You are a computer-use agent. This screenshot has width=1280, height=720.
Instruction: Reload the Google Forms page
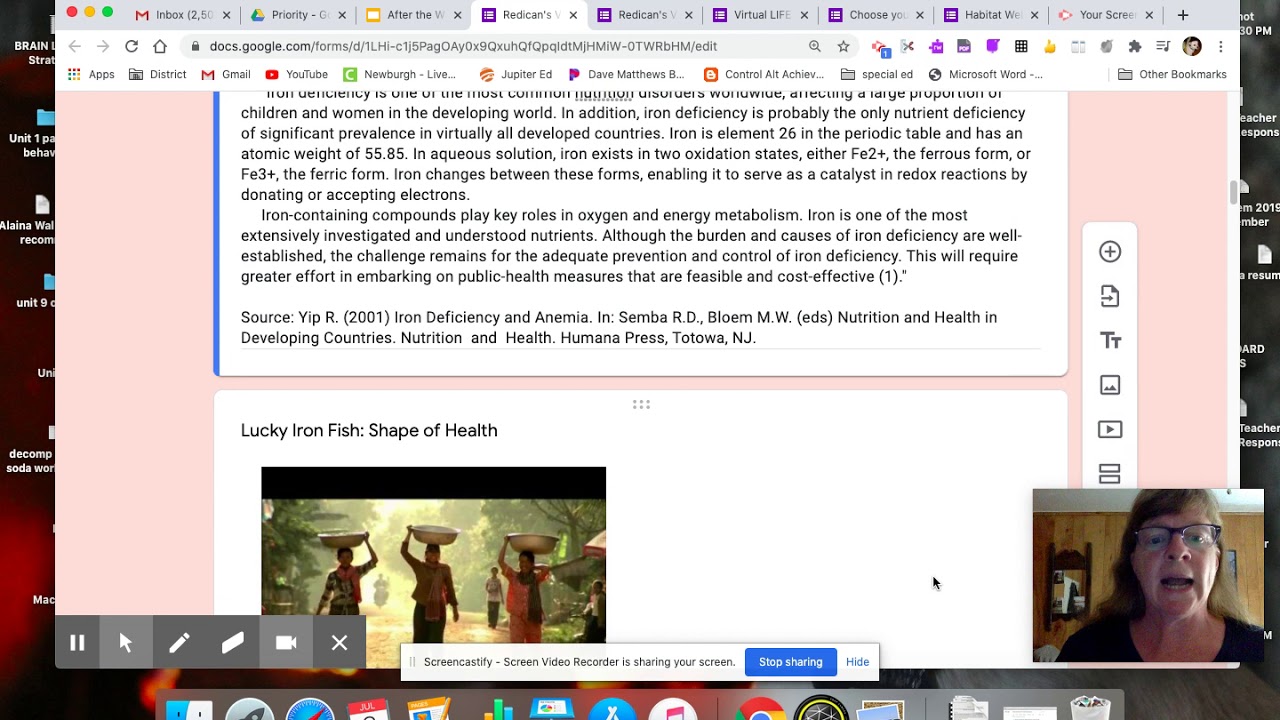(131, 46)
